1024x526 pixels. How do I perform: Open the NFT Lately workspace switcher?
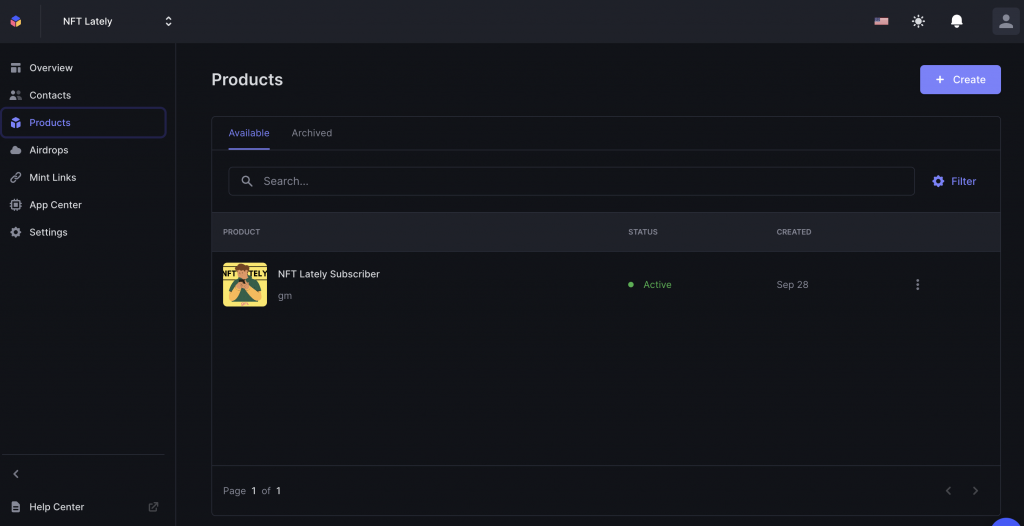(117, 22)
